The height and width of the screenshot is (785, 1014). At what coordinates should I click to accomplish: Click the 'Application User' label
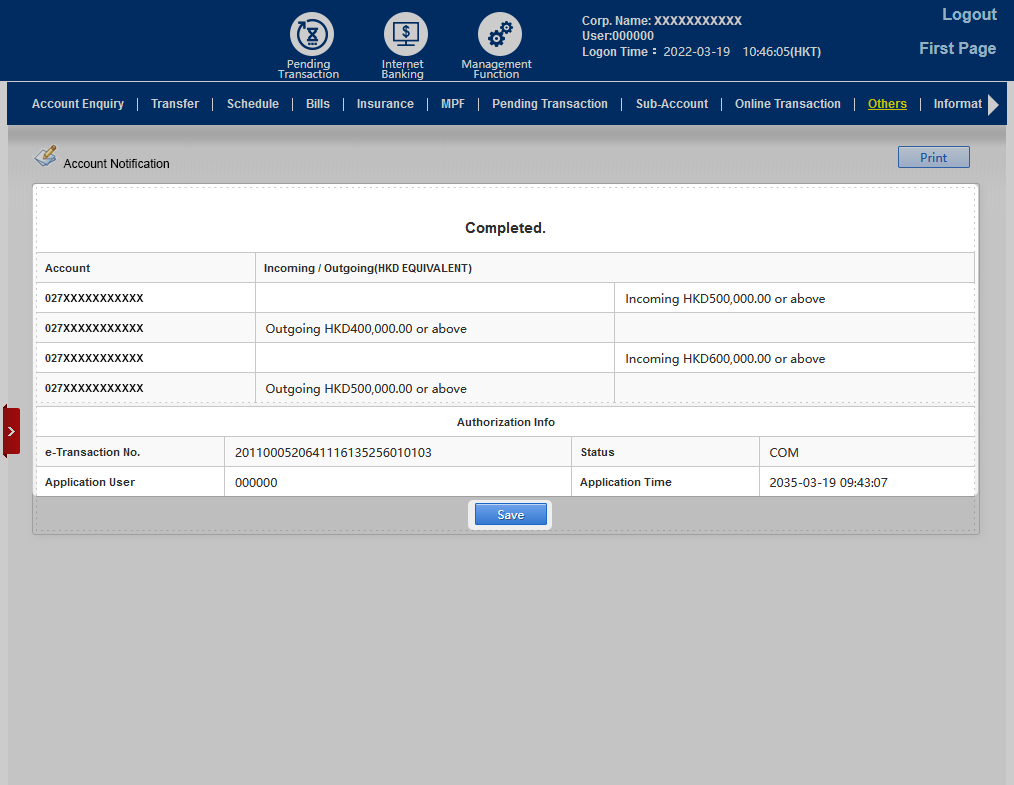pos(90,482)
